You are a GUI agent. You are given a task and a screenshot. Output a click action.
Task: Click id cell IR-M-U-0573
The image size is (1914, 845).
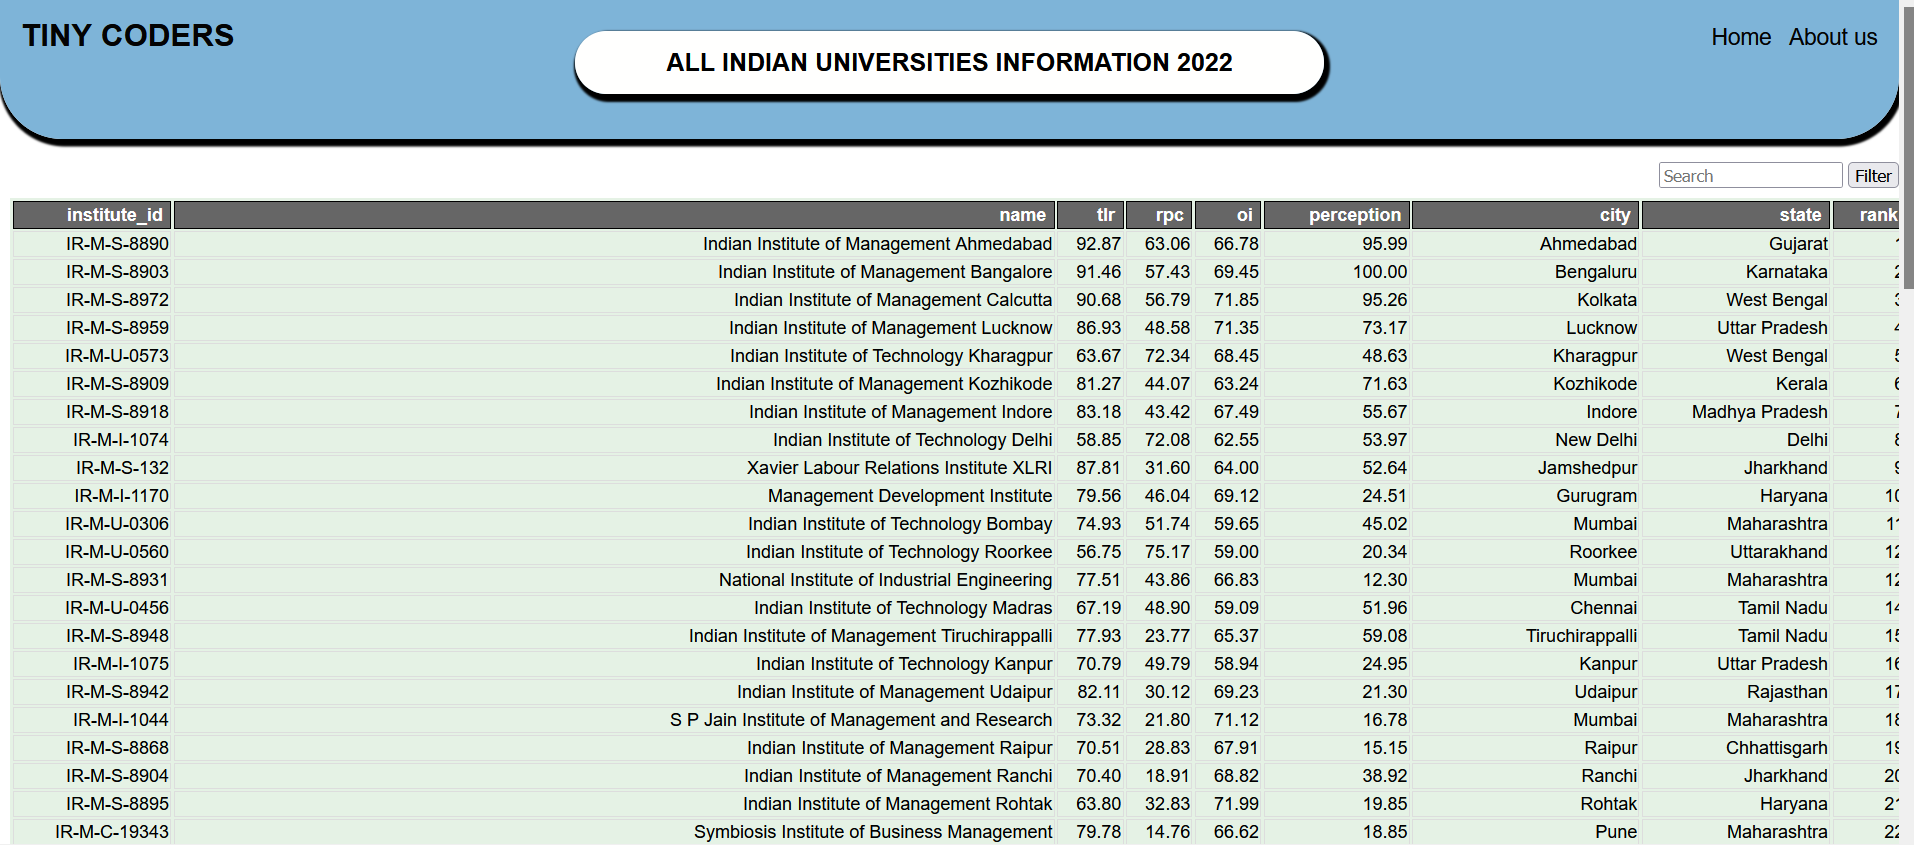click(x=92, y=356)
